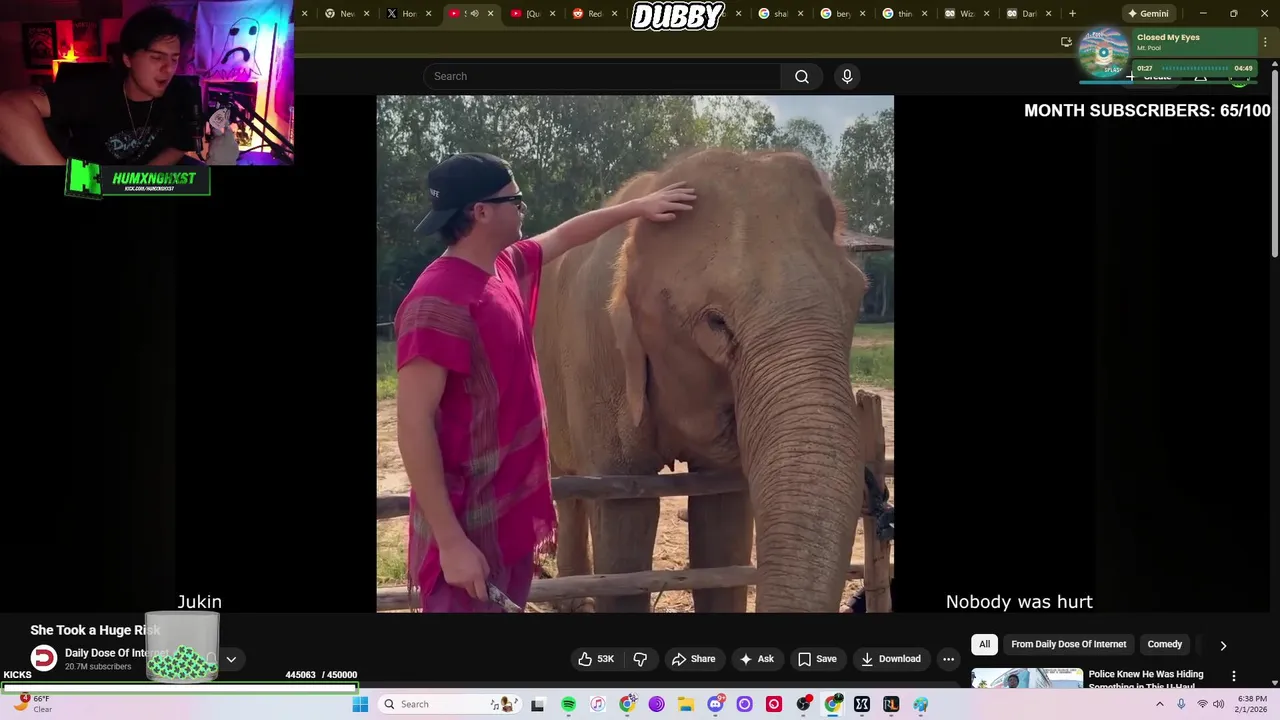Viewport: 1280px width, 720px height.
Task: Open weather widget showing 66°F Clear
Action: click(x=32, y=704)
